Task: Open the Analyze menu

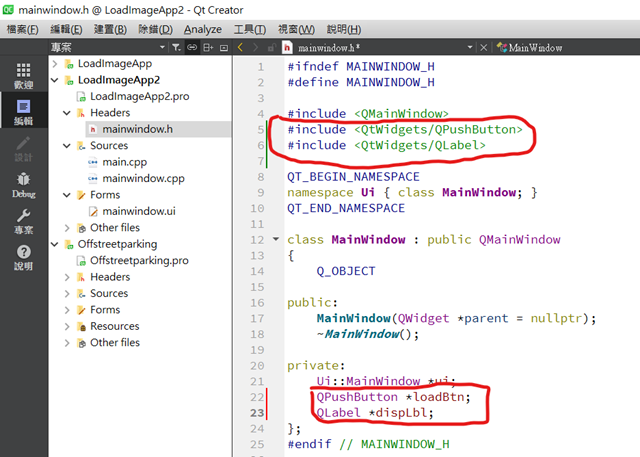Action: [203, 29]
